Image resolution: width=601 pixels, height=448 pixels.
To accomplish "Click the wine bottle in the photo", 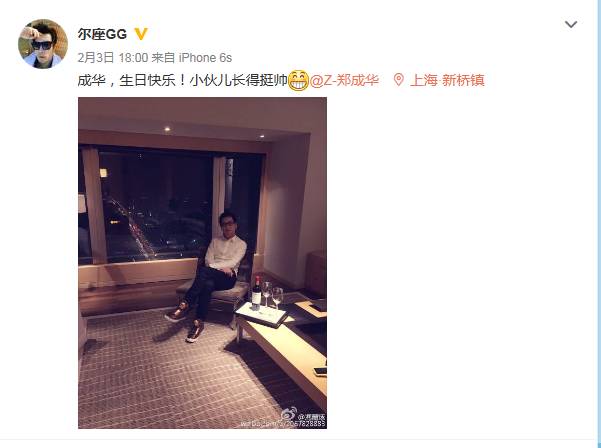I will point(256,293).
